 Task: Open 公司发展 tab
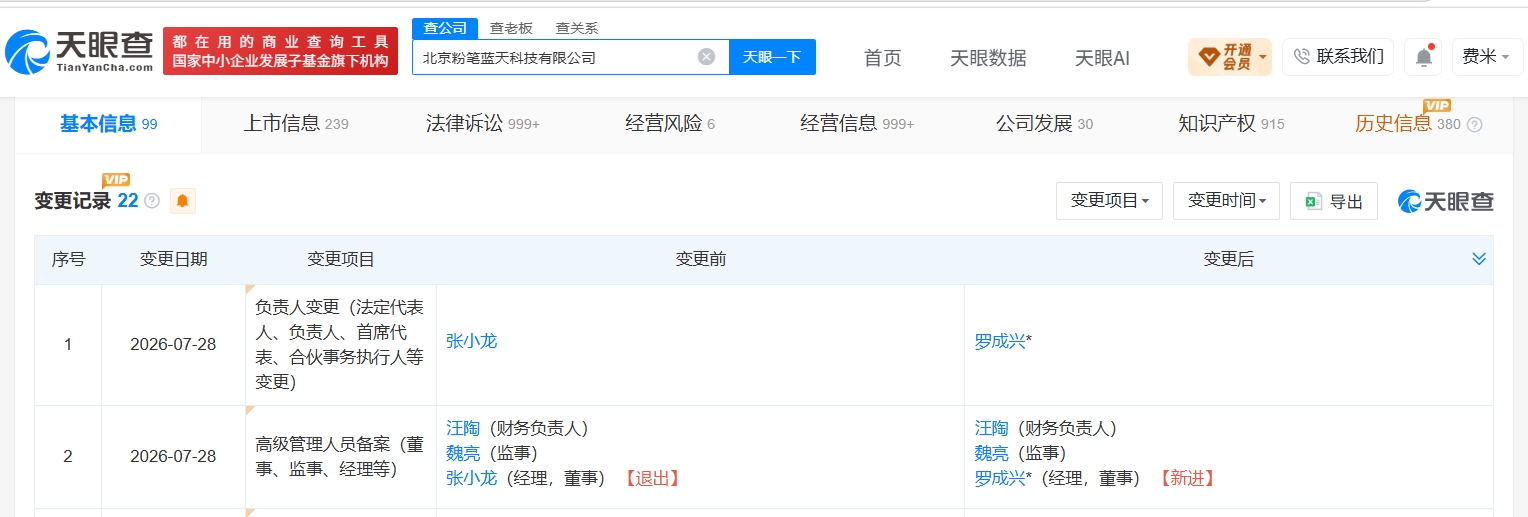(1044, 124)
